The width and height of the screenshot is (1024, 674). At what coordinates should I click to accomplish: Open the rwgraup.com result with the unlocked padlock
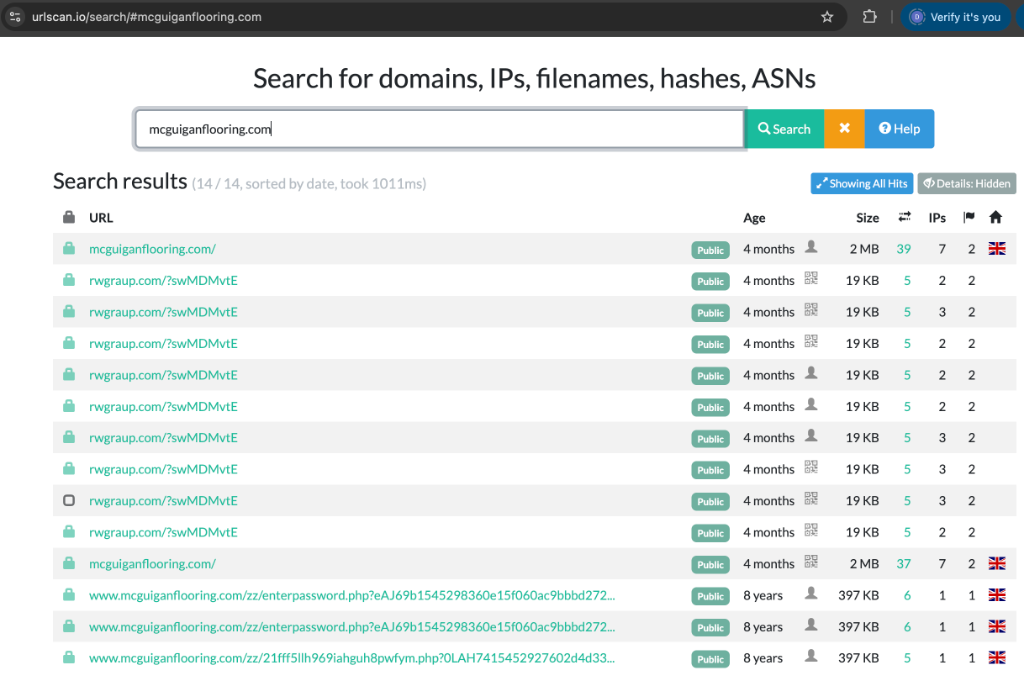coord(163,501)
